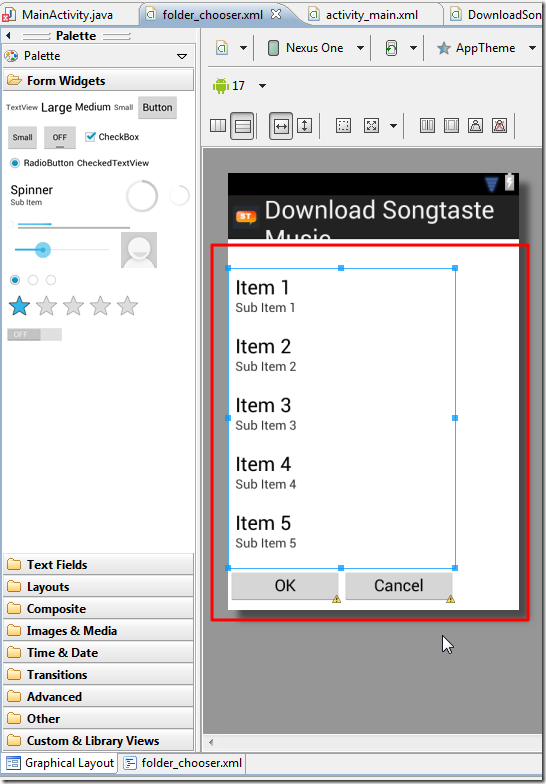The height and width of the screenshot is (784, 546).
Task: Pick the QuickContactBadge avatar widget
Action: 139,250
